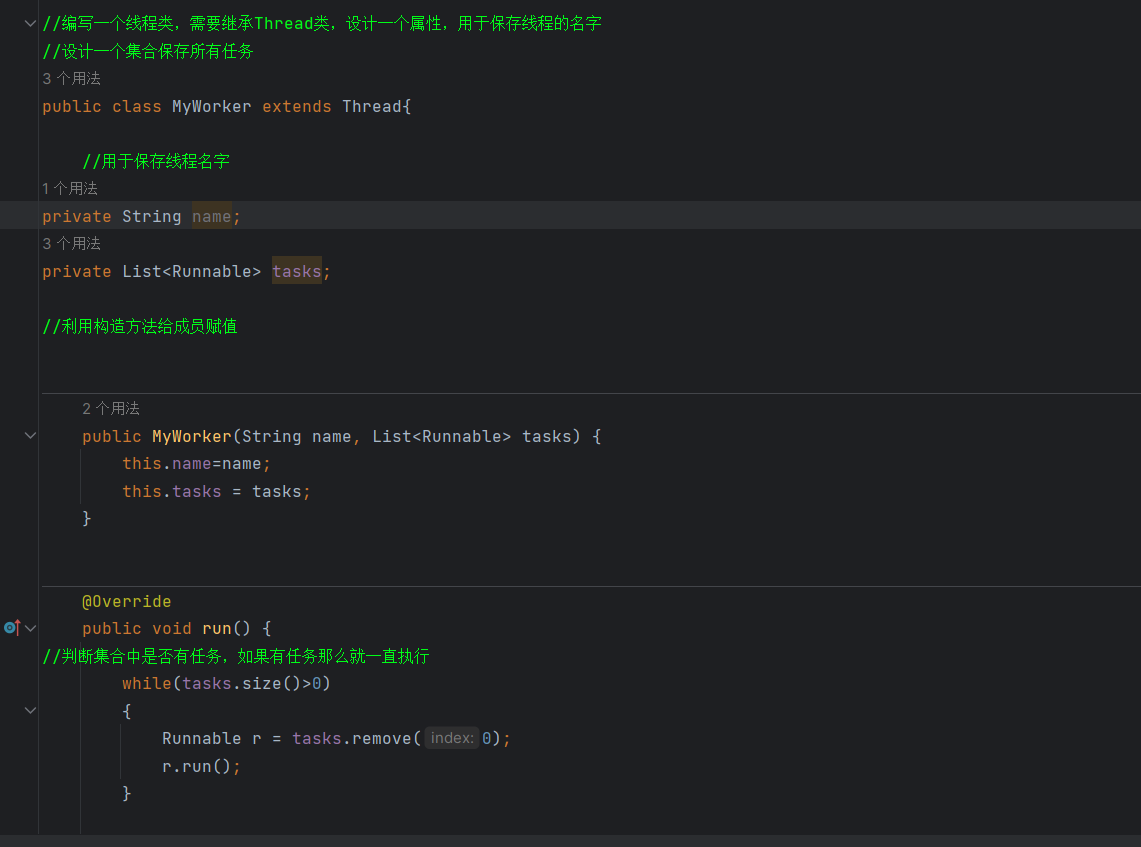Click String type in private name field

[x=151, y=216]
